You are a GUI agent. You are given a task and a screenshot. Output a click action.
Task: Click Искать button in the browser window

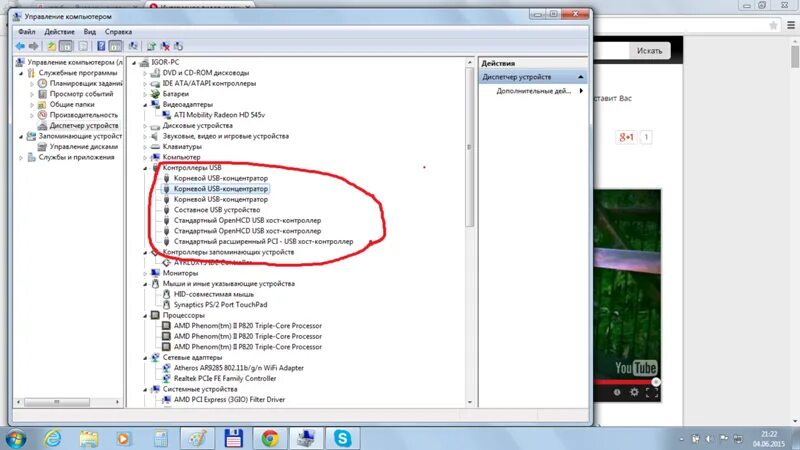coord(649,51)
